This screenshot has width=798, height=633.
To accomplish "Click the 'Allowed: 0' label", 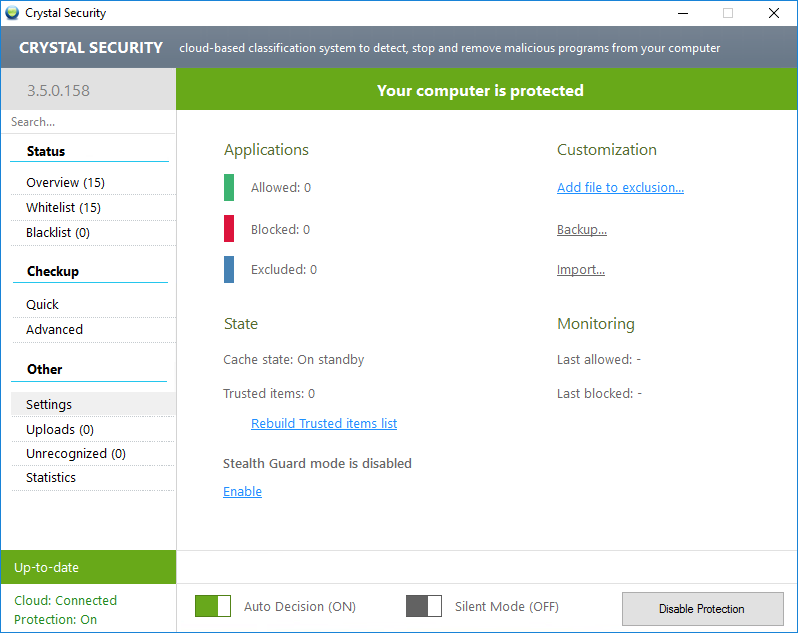I will pos(281,188).
